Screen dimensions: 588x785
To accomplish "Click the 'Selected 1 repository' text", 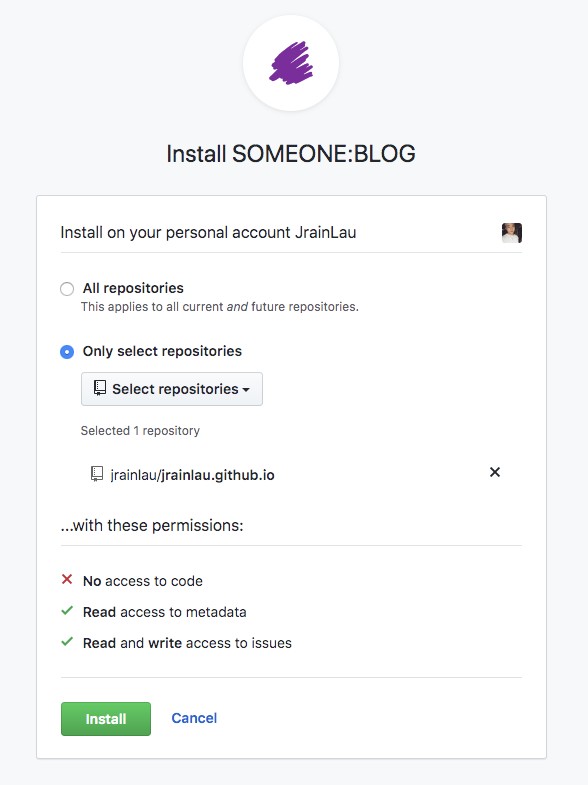I will (x=140, y=431).
